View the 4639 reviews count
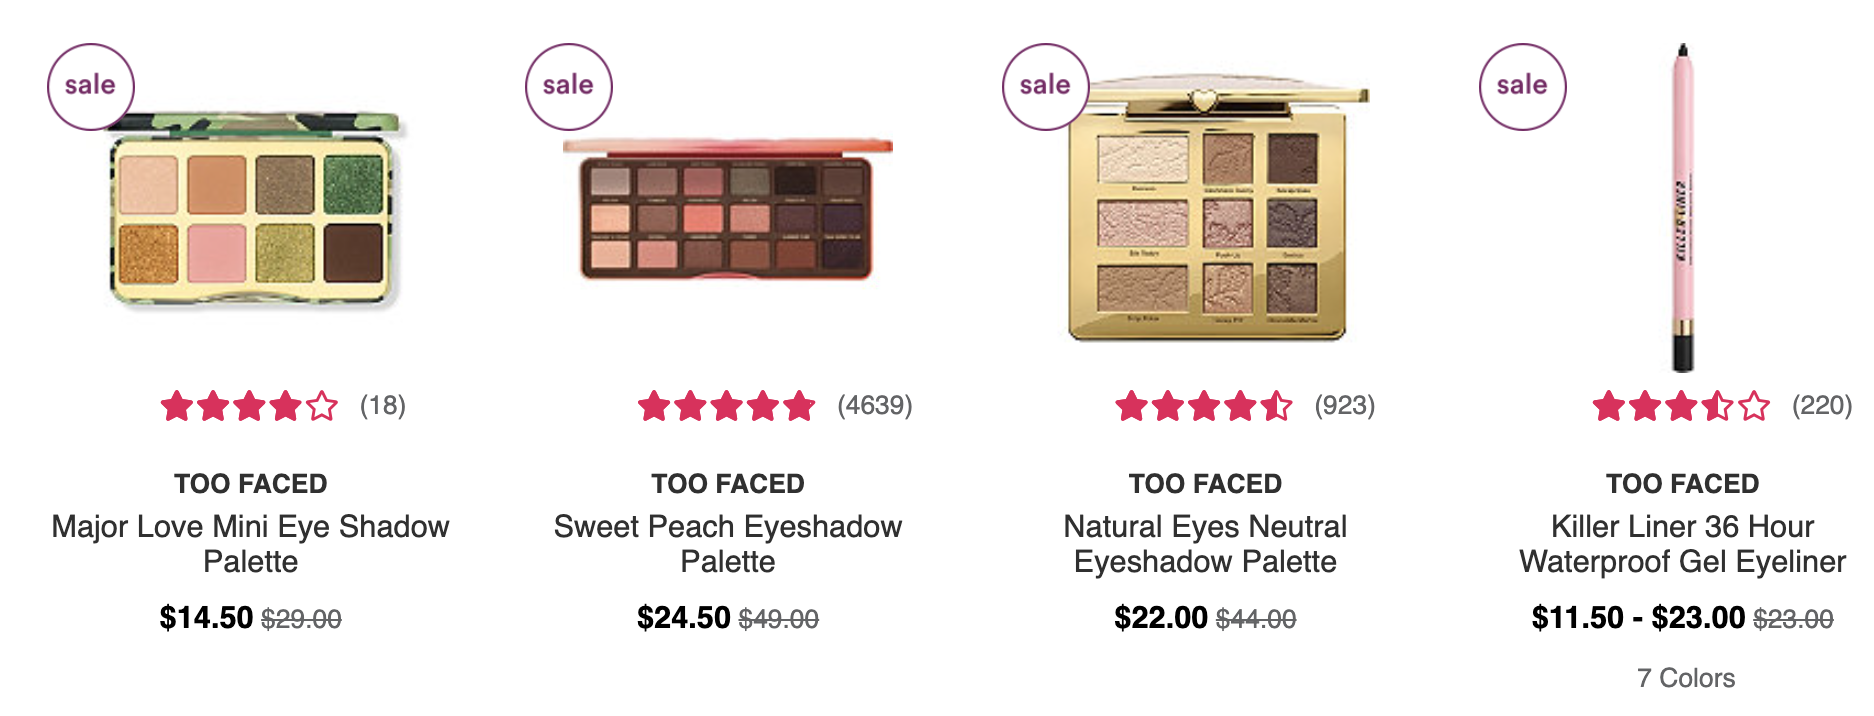This screenshot has width=1874, height=716. point(875,406)
